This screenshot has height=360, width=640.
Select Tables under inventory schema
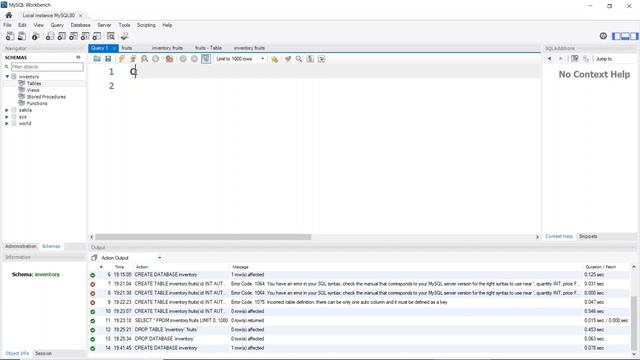(x=34, y=83)
